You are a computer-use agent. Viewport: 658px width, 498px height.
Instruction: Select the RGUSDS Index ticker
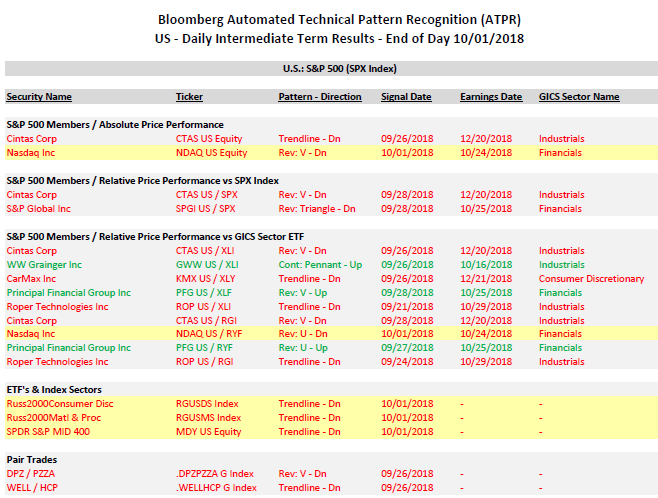coord(207,404)
